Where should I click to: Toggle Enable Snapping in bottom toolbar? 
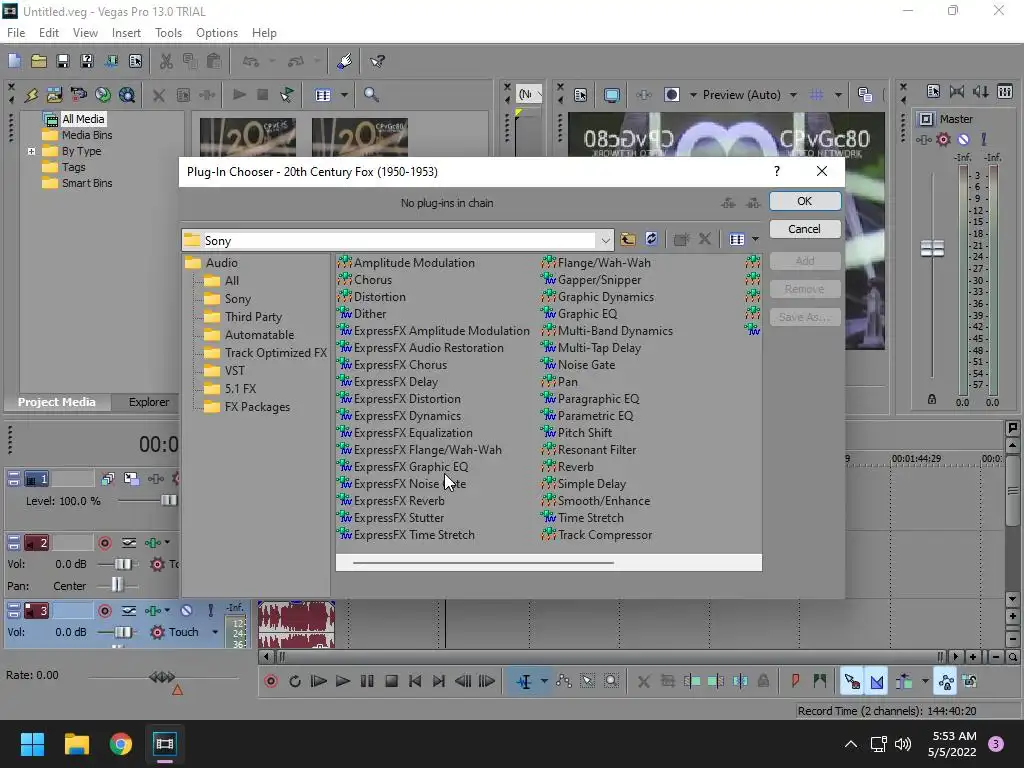852,681
